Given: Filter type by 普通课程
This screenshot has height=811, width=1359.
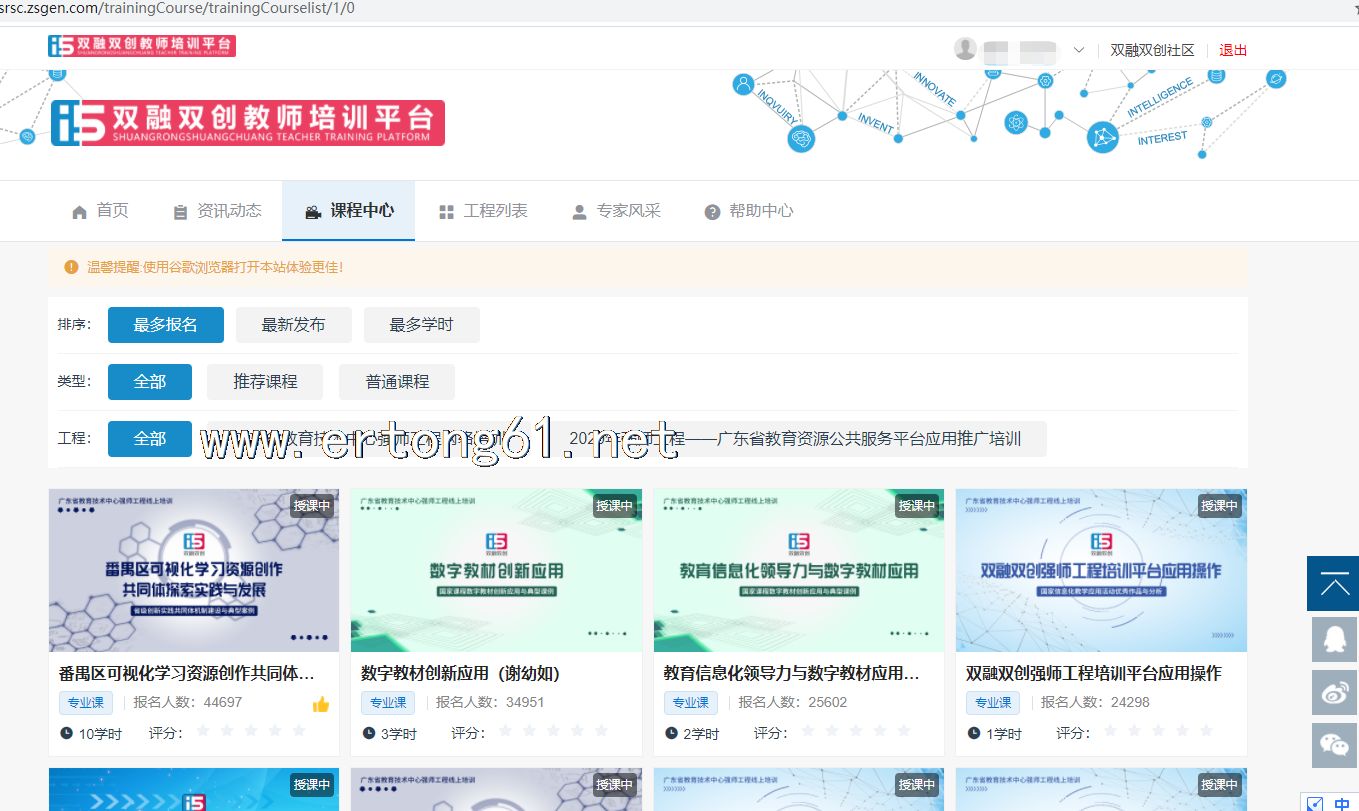Looking at the screenshot, I should pyautogui.click(x=396, y=382).
